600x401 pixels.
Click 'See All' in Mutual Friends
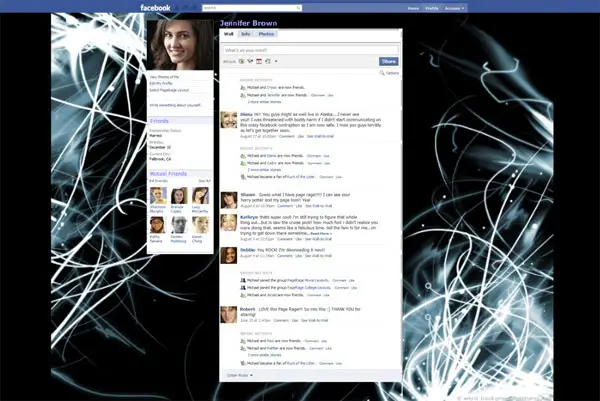pos(204,181)
